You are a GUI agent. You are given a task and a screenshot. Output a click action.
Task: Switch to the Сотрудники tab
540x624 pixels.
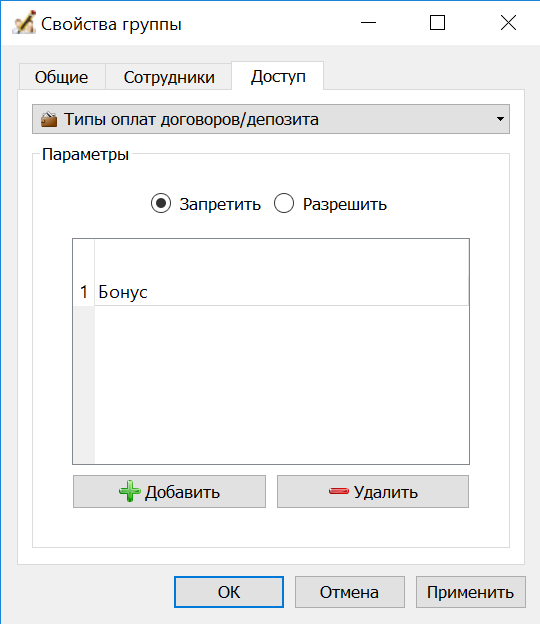tap(169, 77)
